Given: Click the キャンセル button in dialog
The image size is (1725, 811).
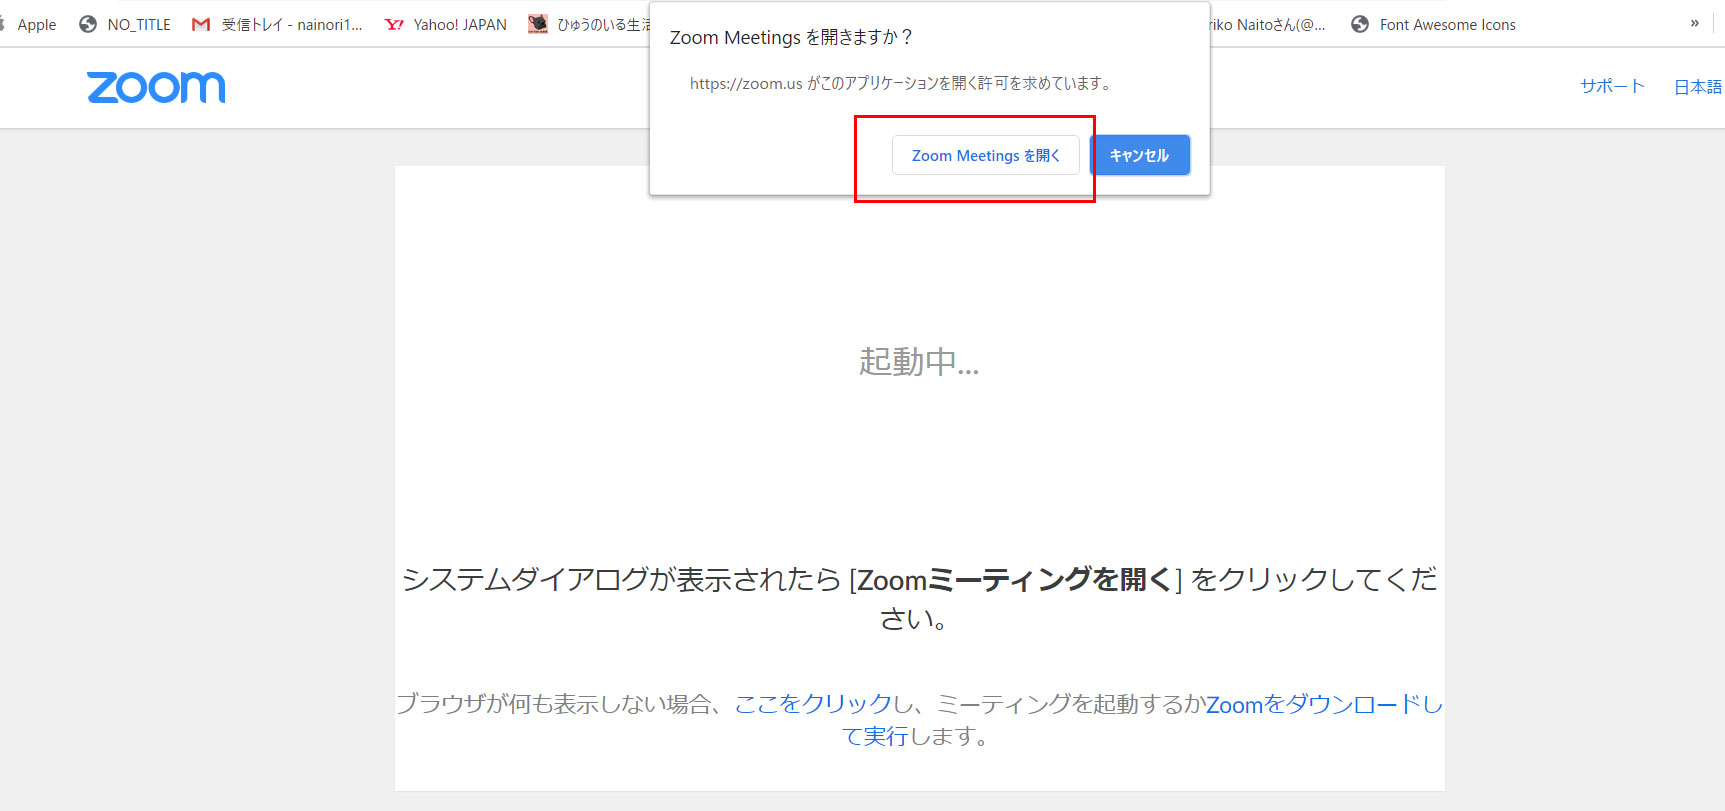Looking at the screenshot, I should coord(1139,155).
